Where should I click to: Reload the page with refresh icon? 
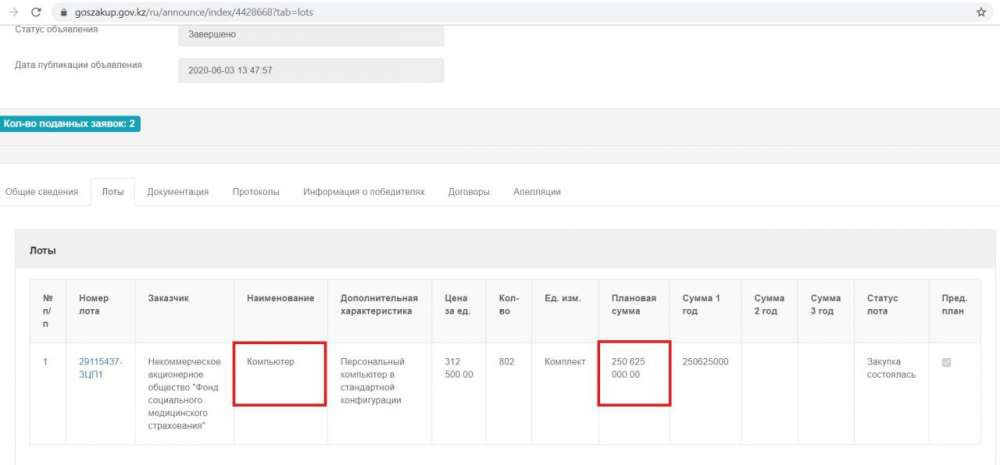35,12
